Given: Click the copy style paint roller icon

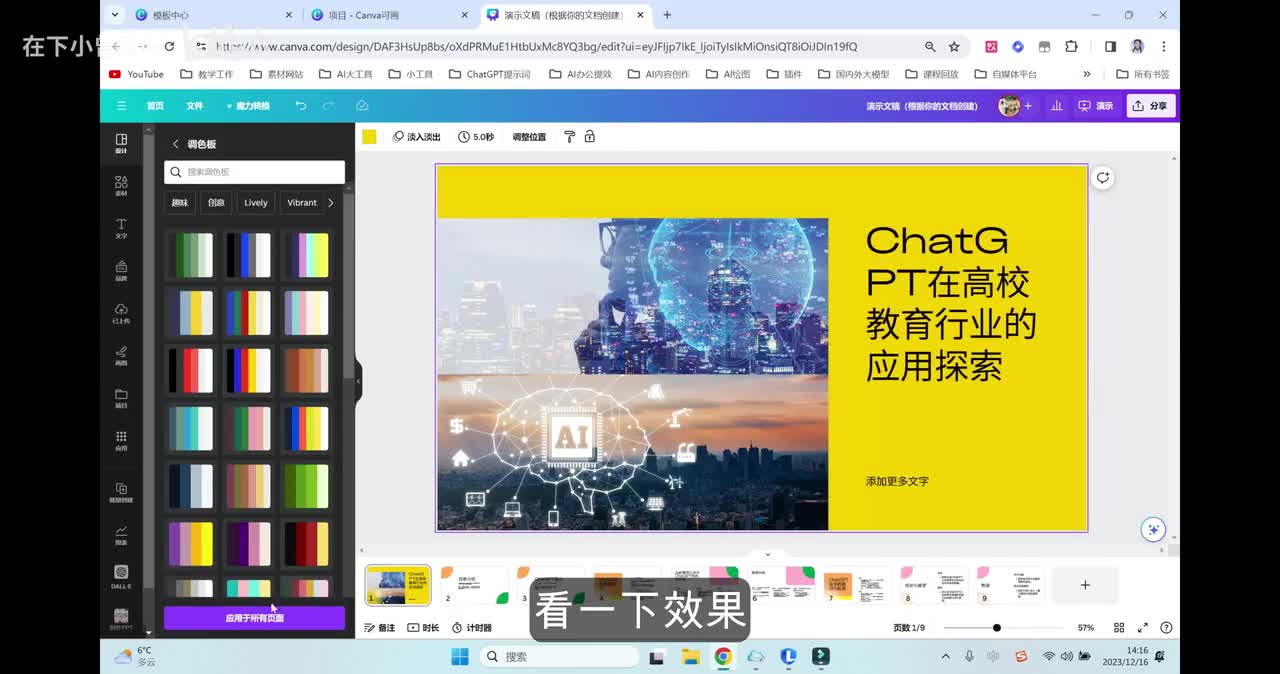Looking at the screenshot, I should tap(569, 137).
